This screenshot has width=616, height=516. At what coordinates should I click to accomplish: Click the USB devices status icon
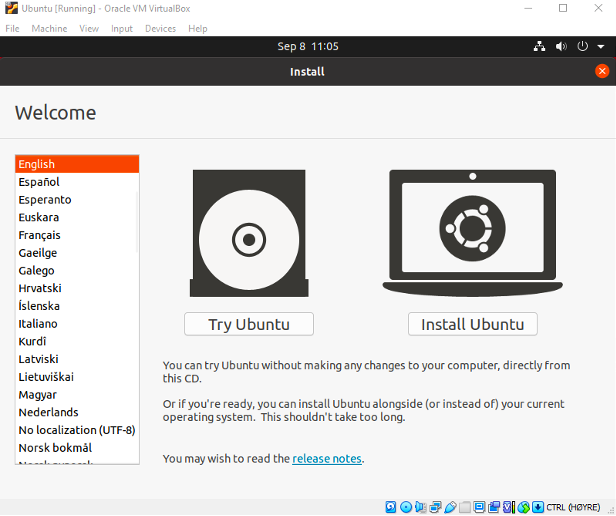click(450, 507)
